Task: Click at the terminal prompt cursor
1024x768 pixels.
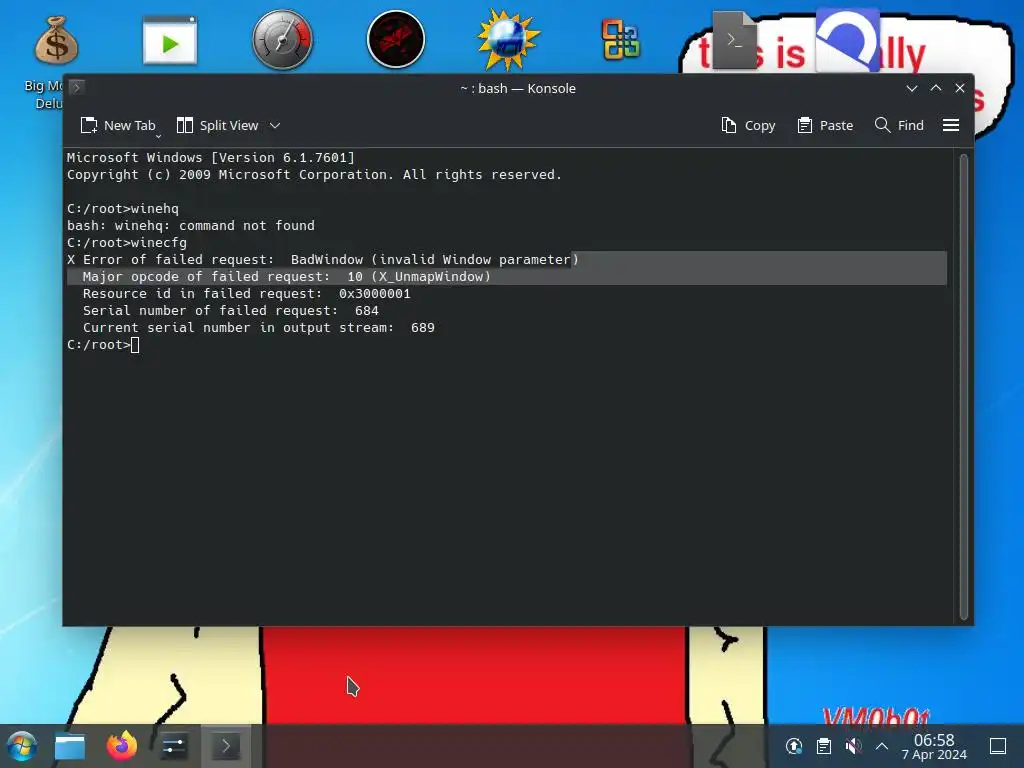Action: pos(135,345)
